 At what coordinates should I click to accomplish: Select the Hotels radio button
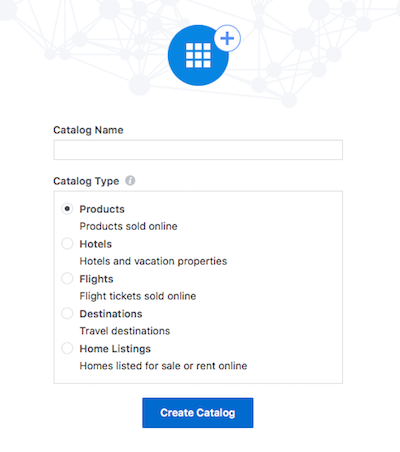[67, 244]
